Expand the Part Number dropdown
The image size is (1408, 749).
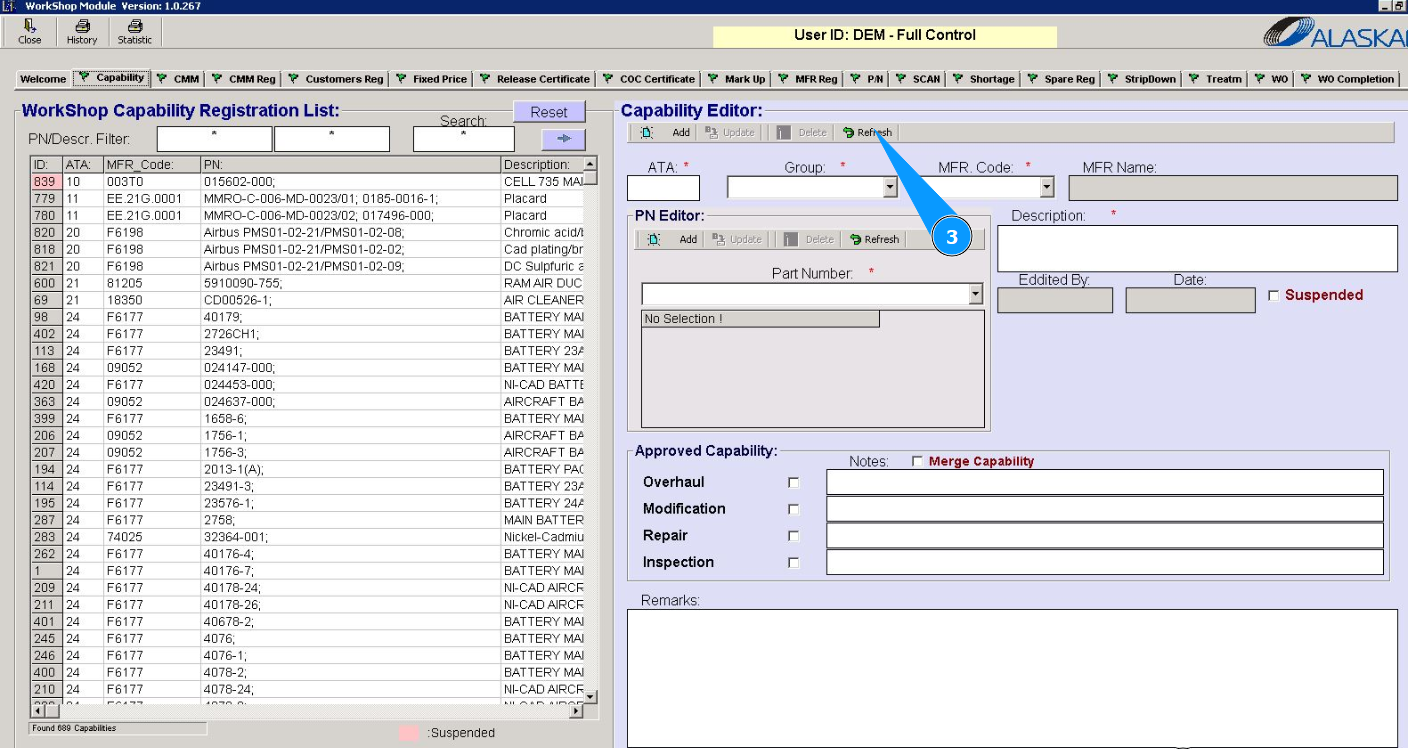pyautogui.click(x=976, y=294)
